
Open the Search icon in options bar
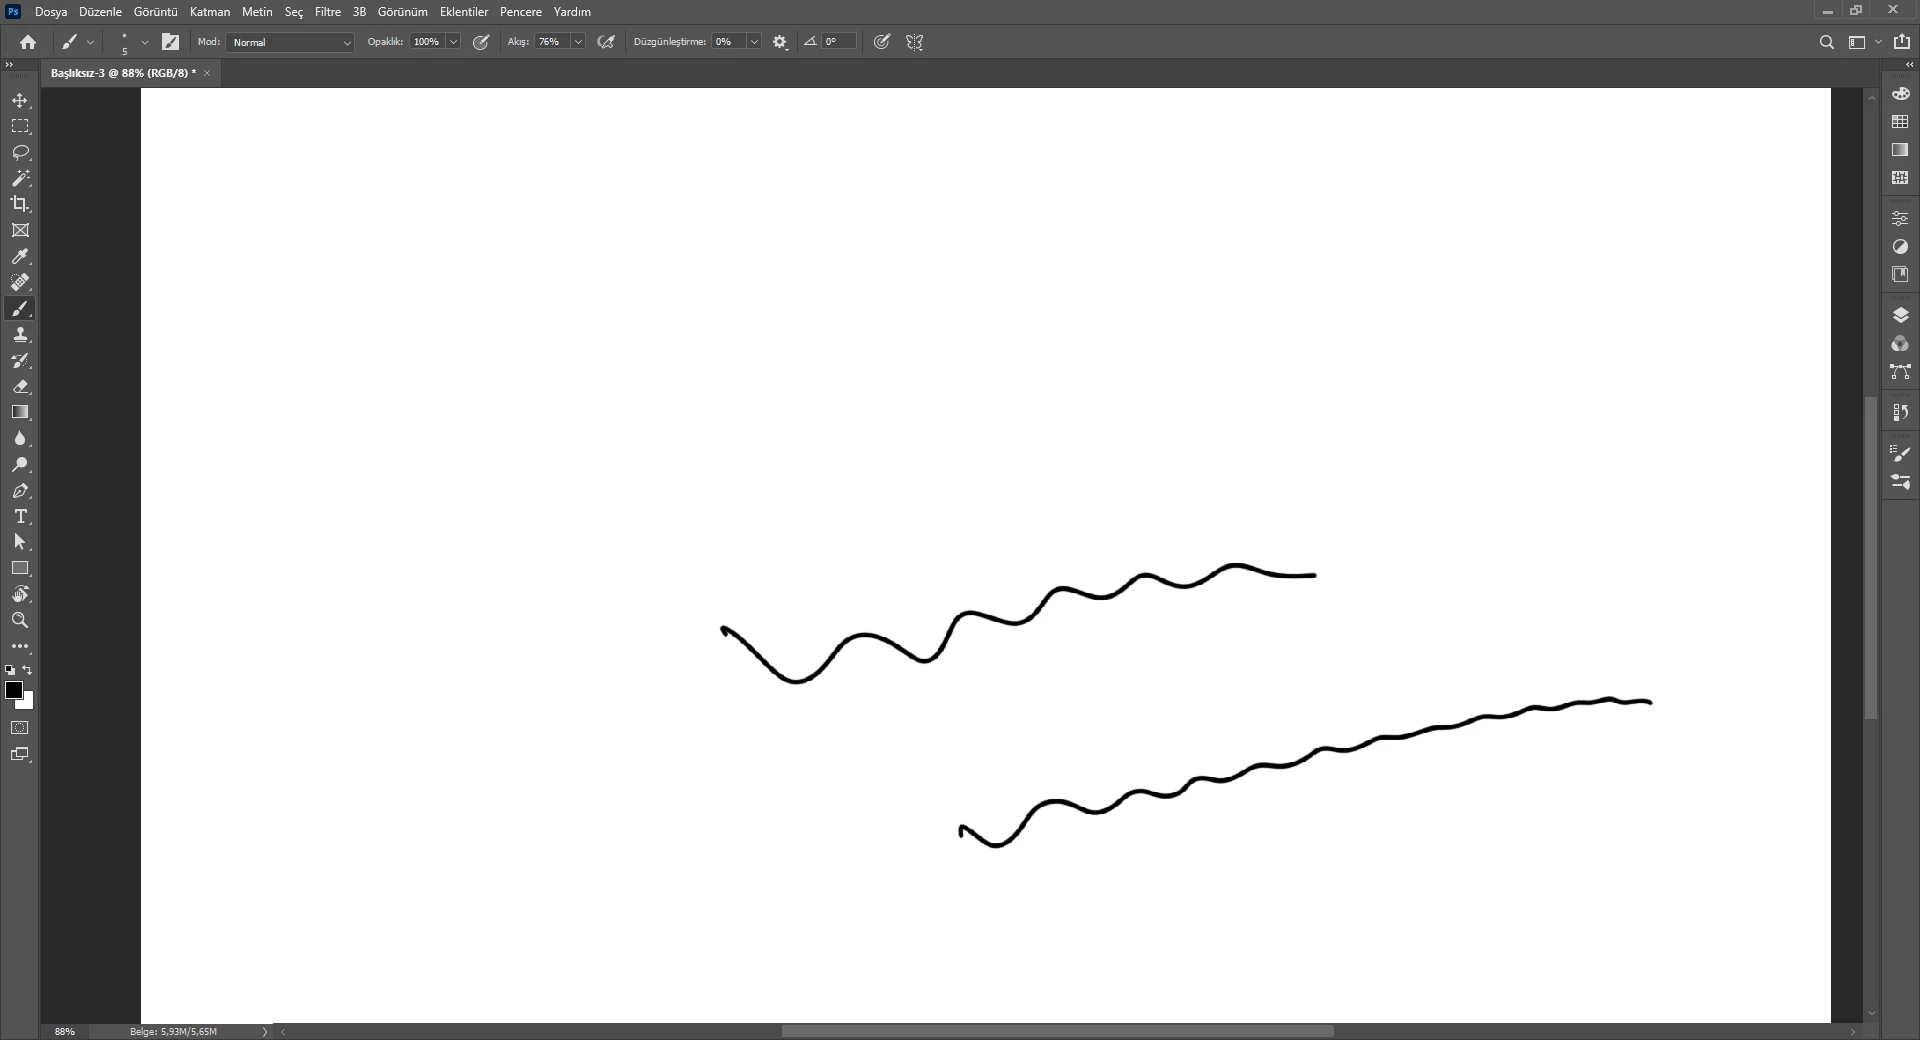pos(1826,42)
